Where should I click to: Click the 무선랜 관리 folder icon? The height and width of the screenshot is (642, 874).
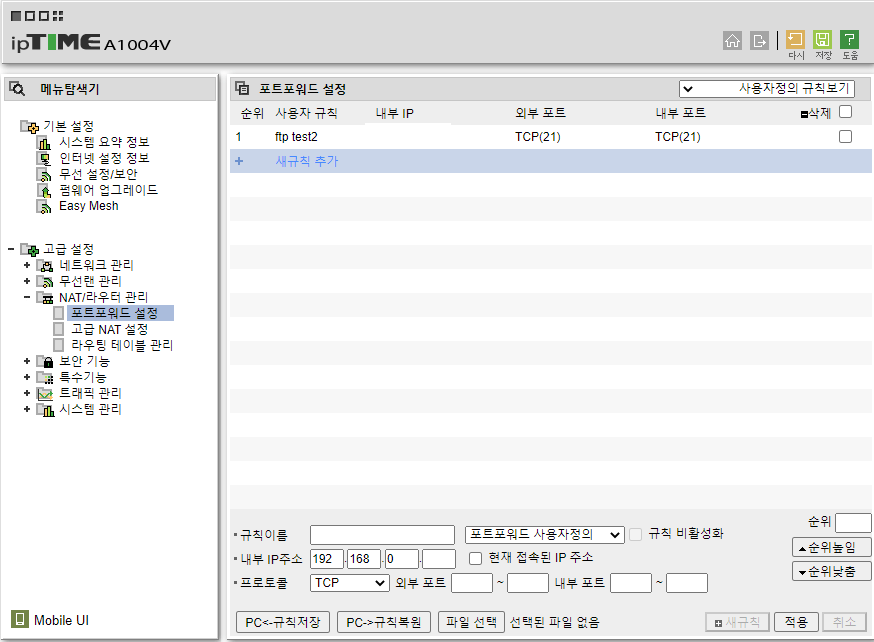[45, 281]
